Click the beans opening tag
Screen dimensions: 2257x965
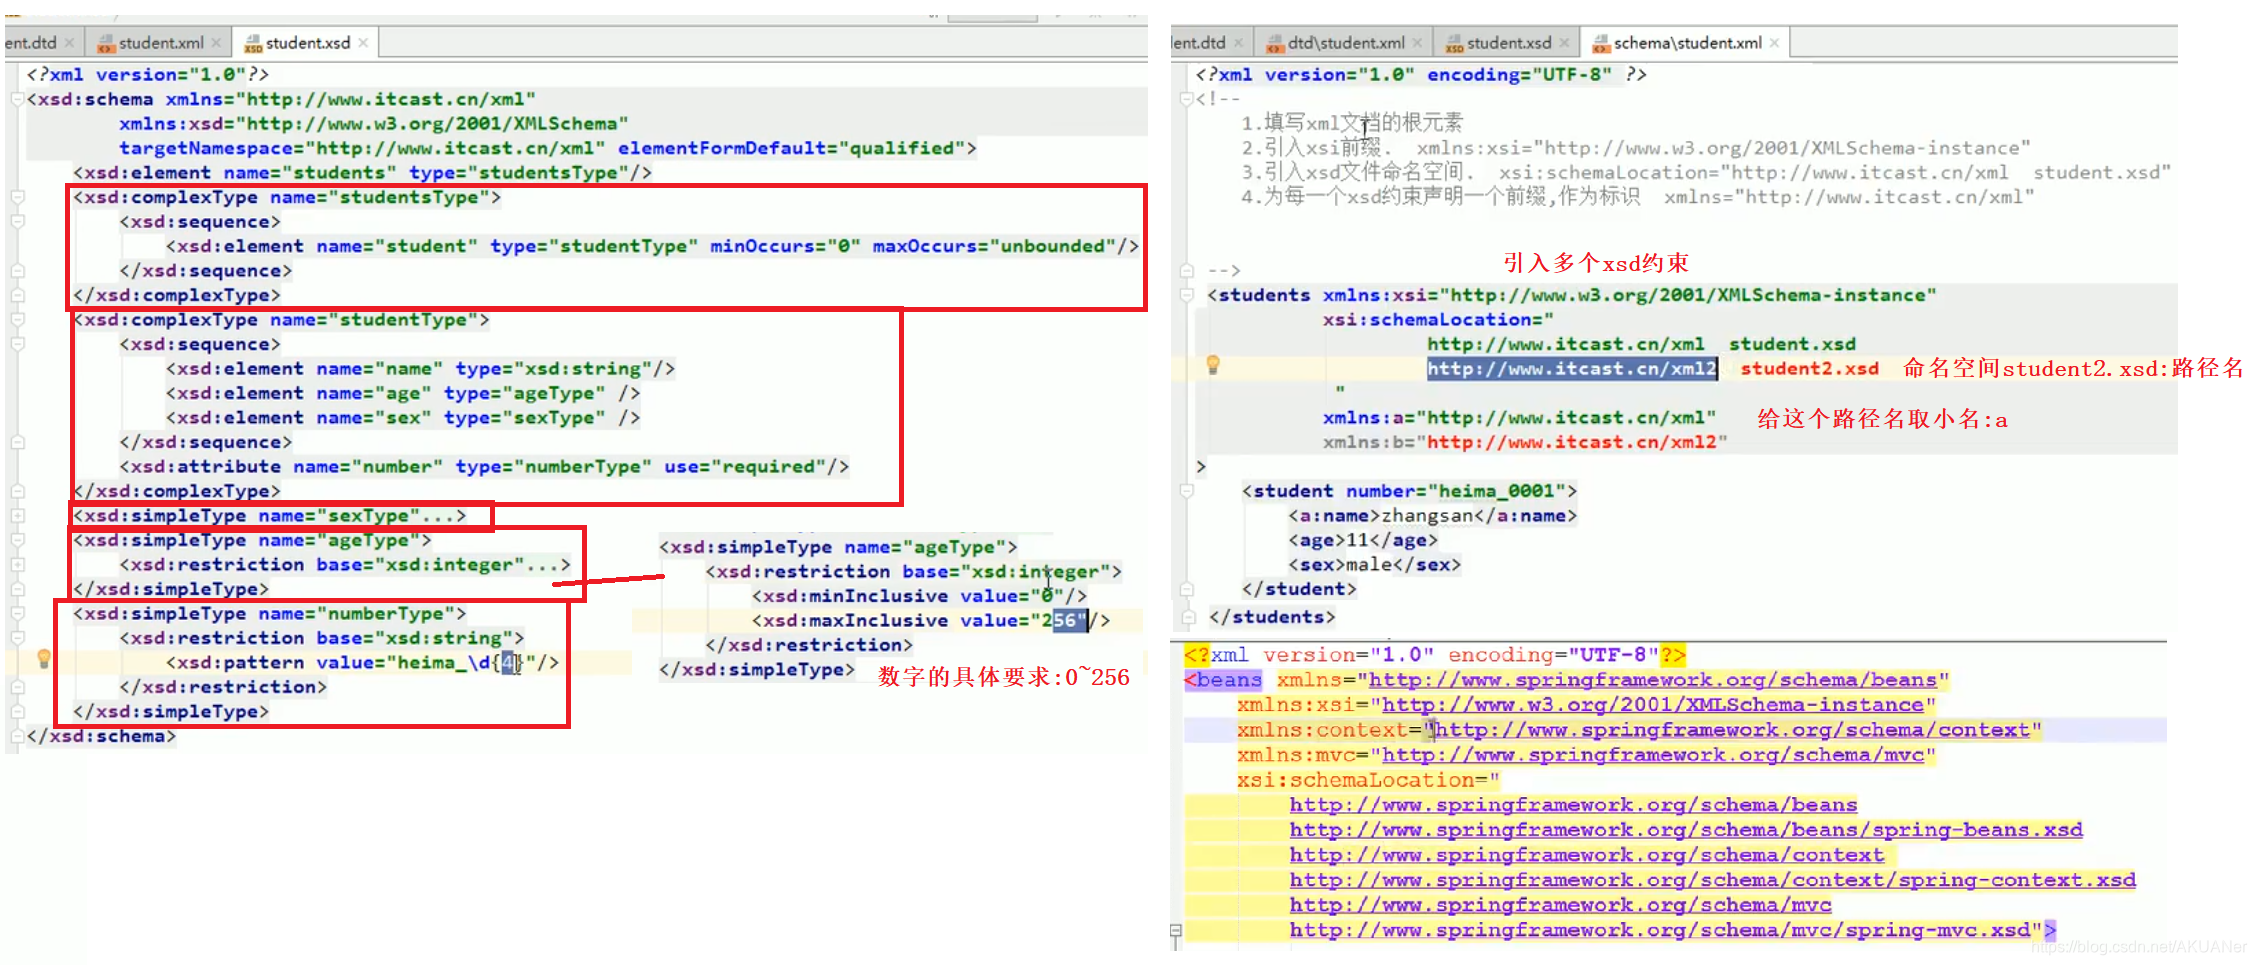1224,680
